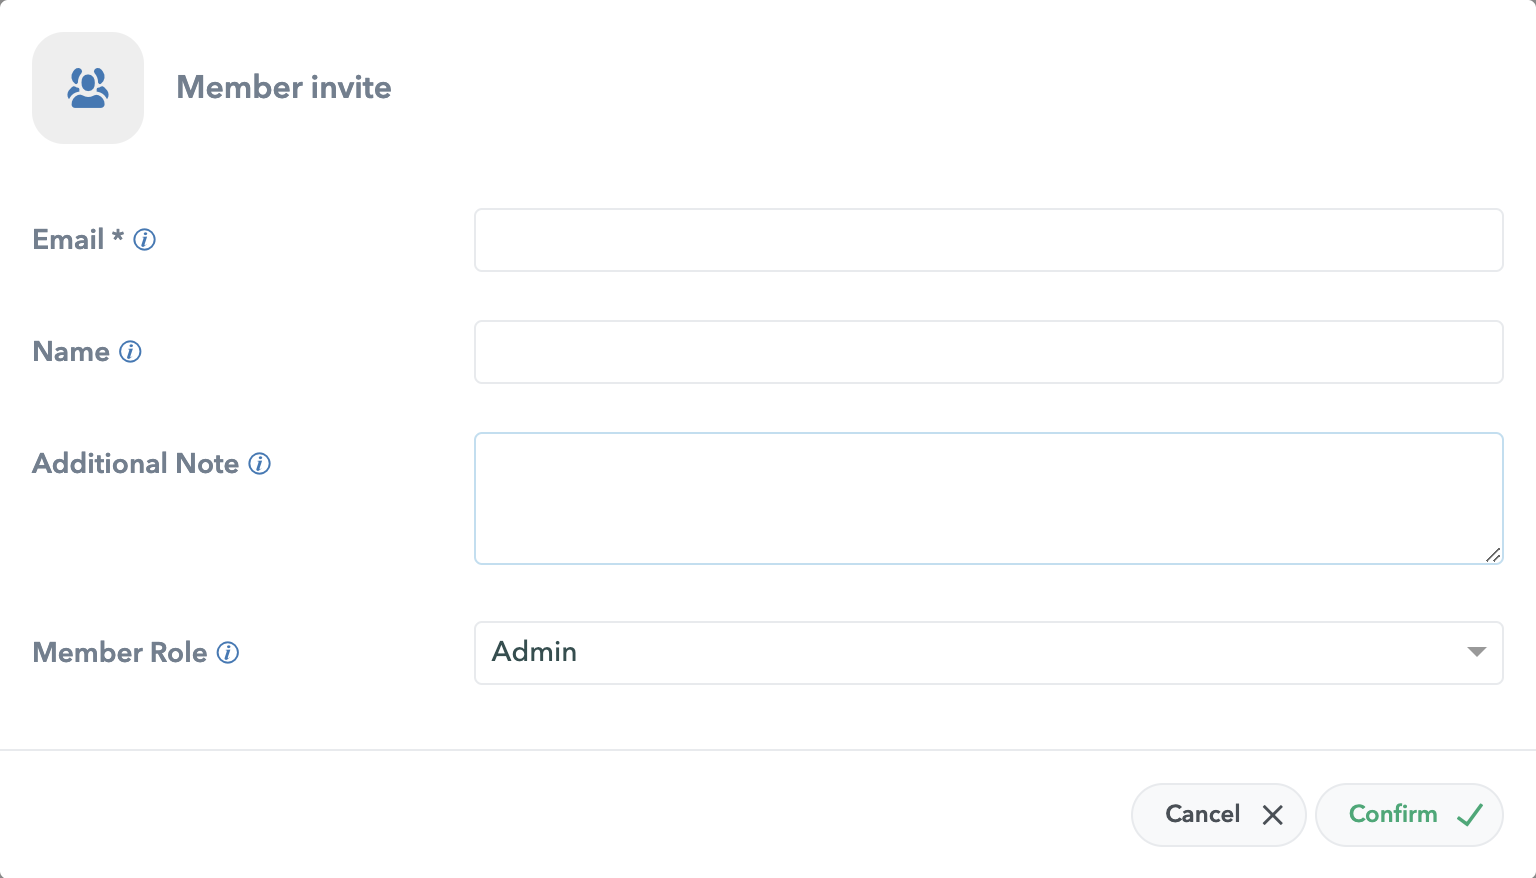Click into the Name text field
1536x878 pixels.
coord(988,352)
